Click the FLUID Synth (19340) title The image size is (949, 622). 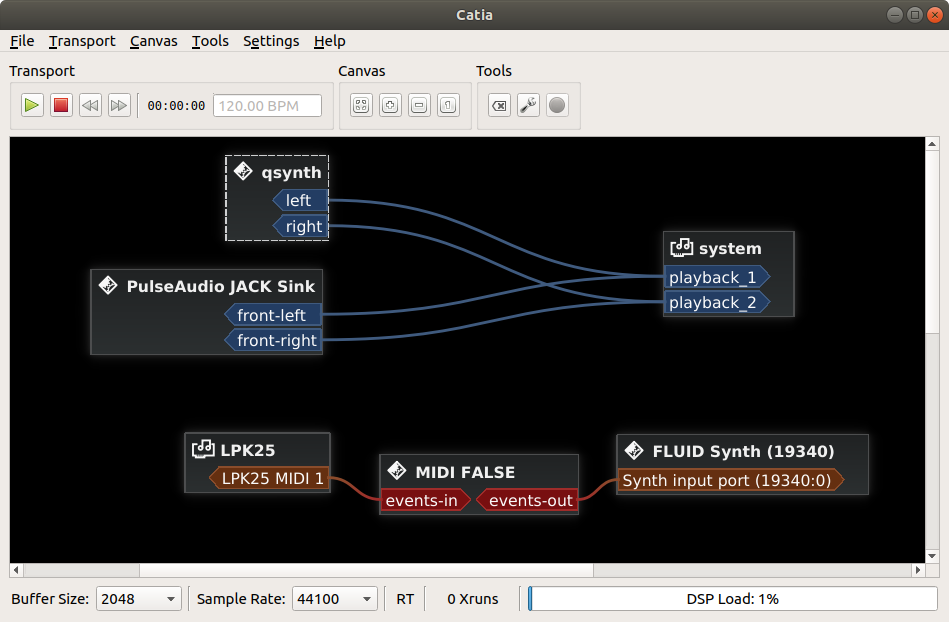coord(743,451)
